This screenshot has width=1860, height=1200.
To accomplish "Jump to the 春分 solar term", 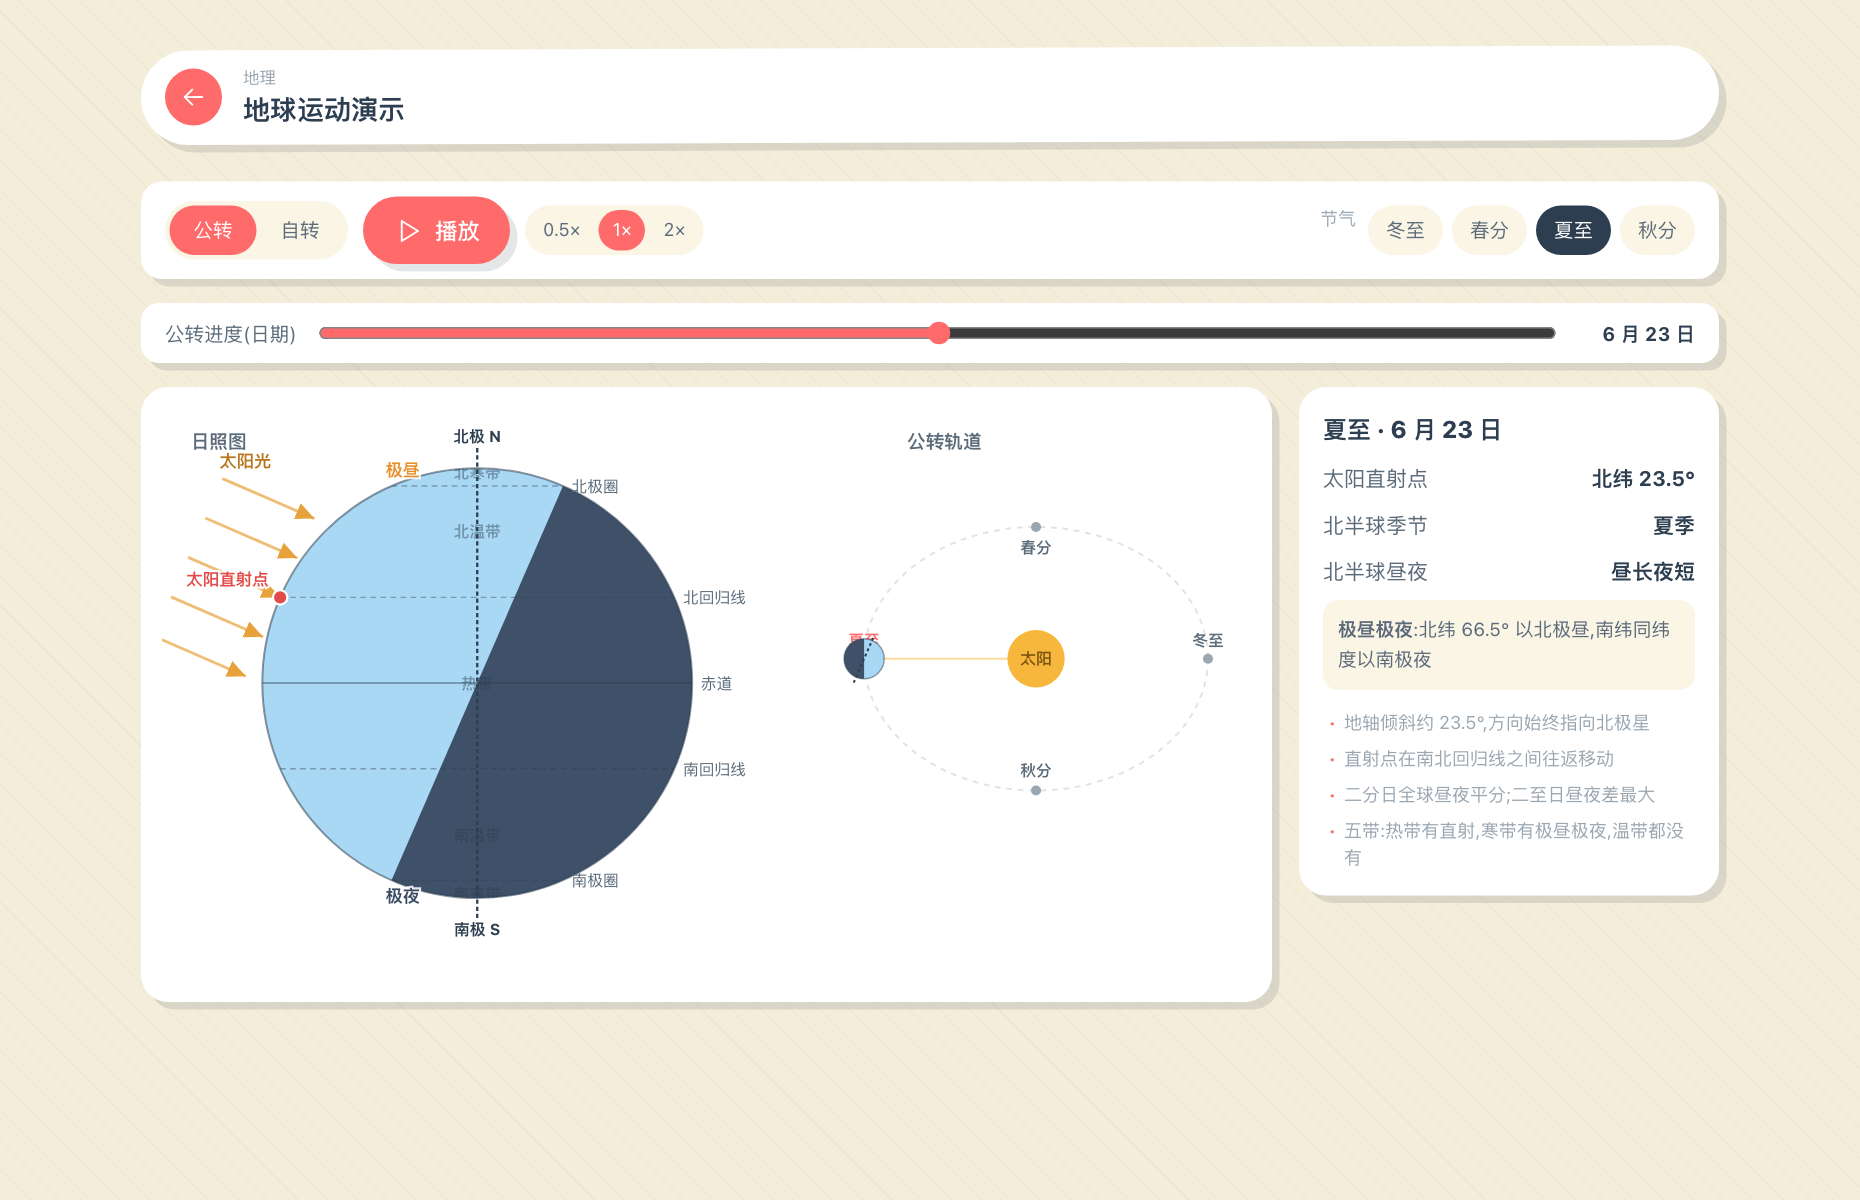I will tap(1489, 230).
